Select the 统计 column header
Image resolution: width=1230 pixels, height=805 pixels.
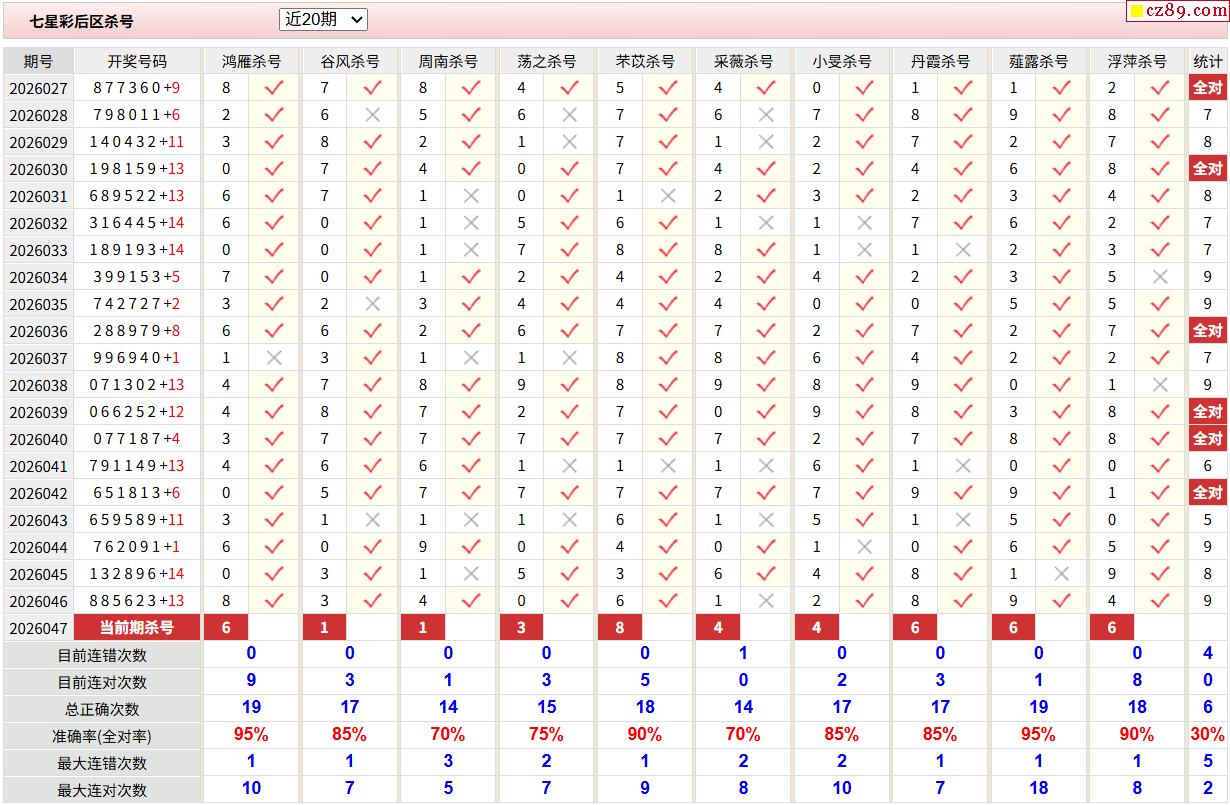tap(1207, 61)
